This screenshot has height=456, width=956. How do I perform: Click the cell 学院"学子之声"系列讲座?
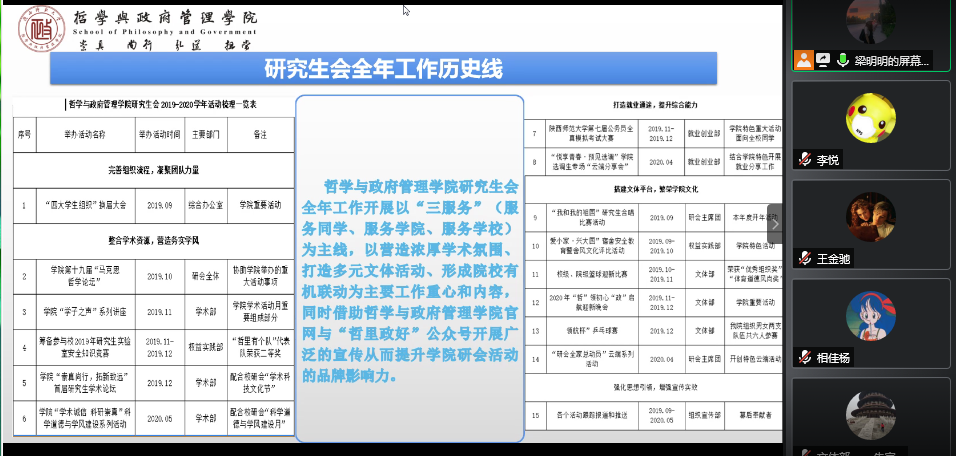pyautogui.click(x=85, y=312)
